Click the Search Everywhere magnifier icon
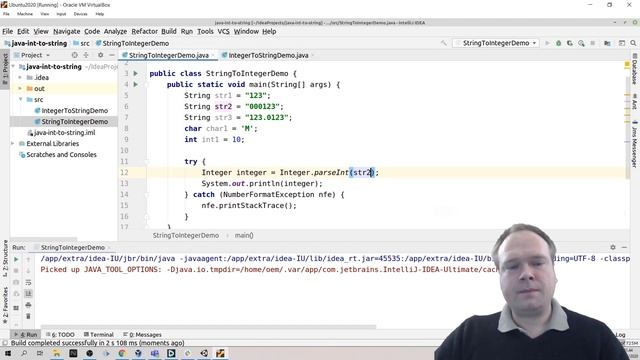 click(x=633, y=43)
